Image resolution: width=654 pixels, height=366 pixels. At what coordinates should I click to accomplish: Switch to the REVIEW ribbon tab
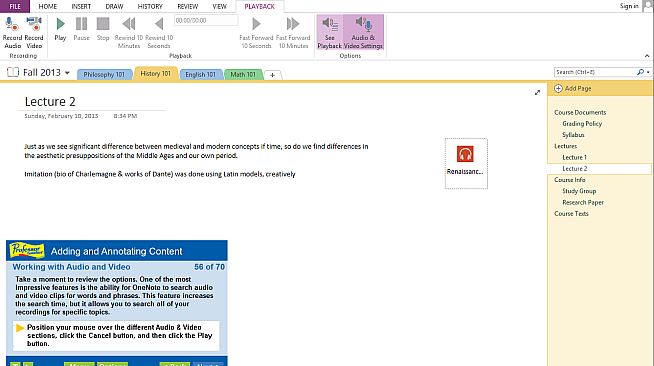[x=188, y=6]
